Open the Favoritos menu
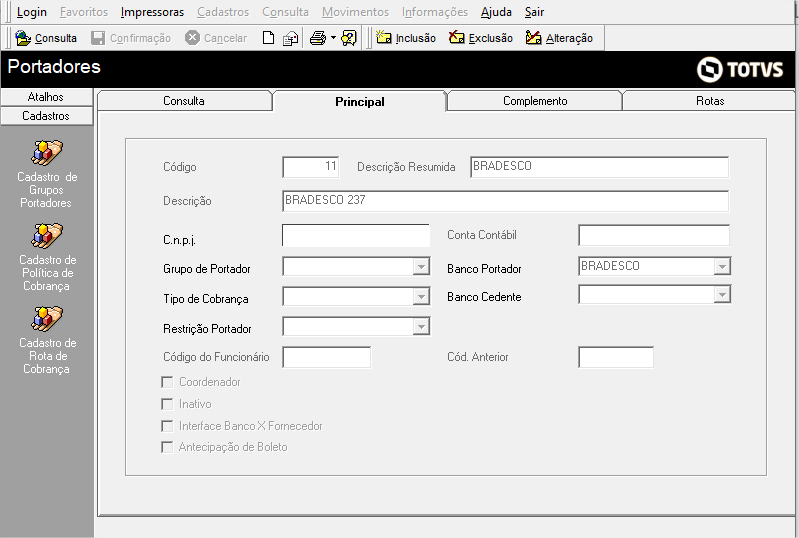 (84, 12)
